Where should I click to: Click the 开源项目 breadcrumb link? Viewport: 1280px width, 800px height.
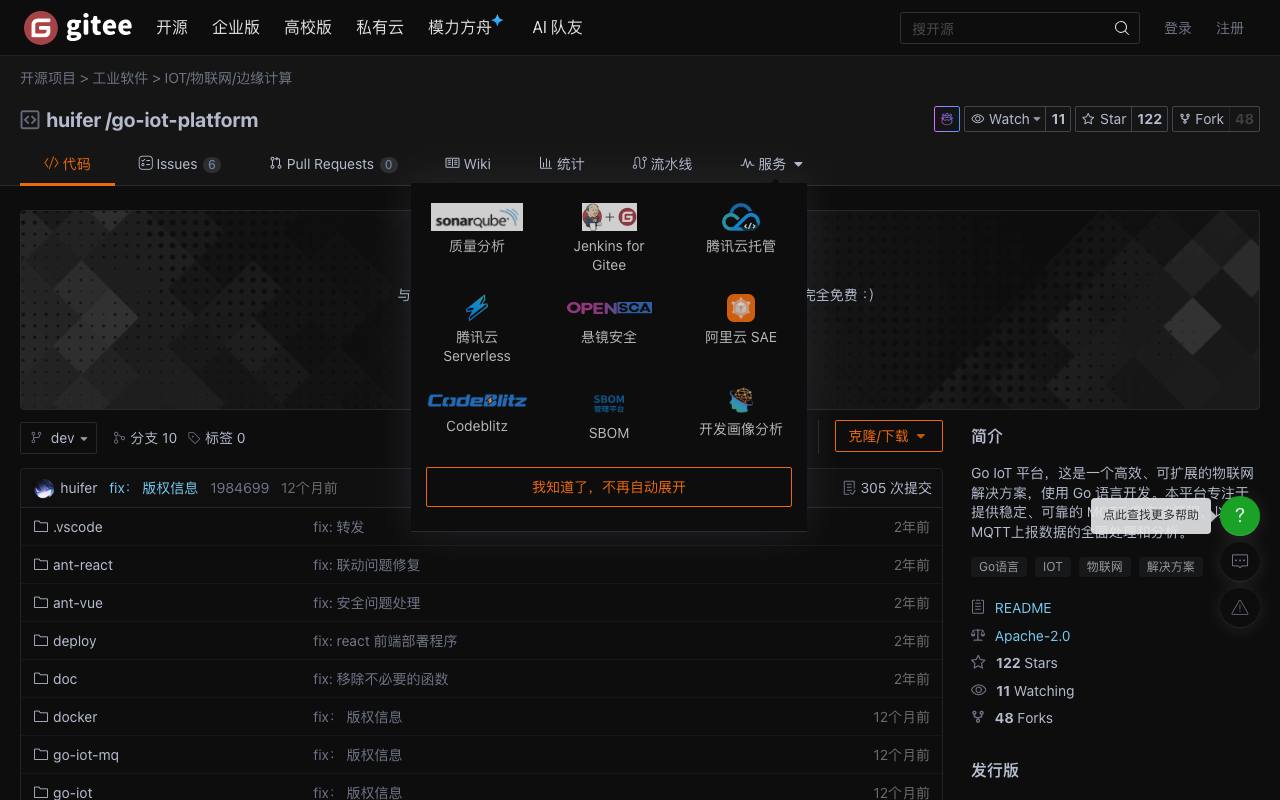(x=48, y=78)
